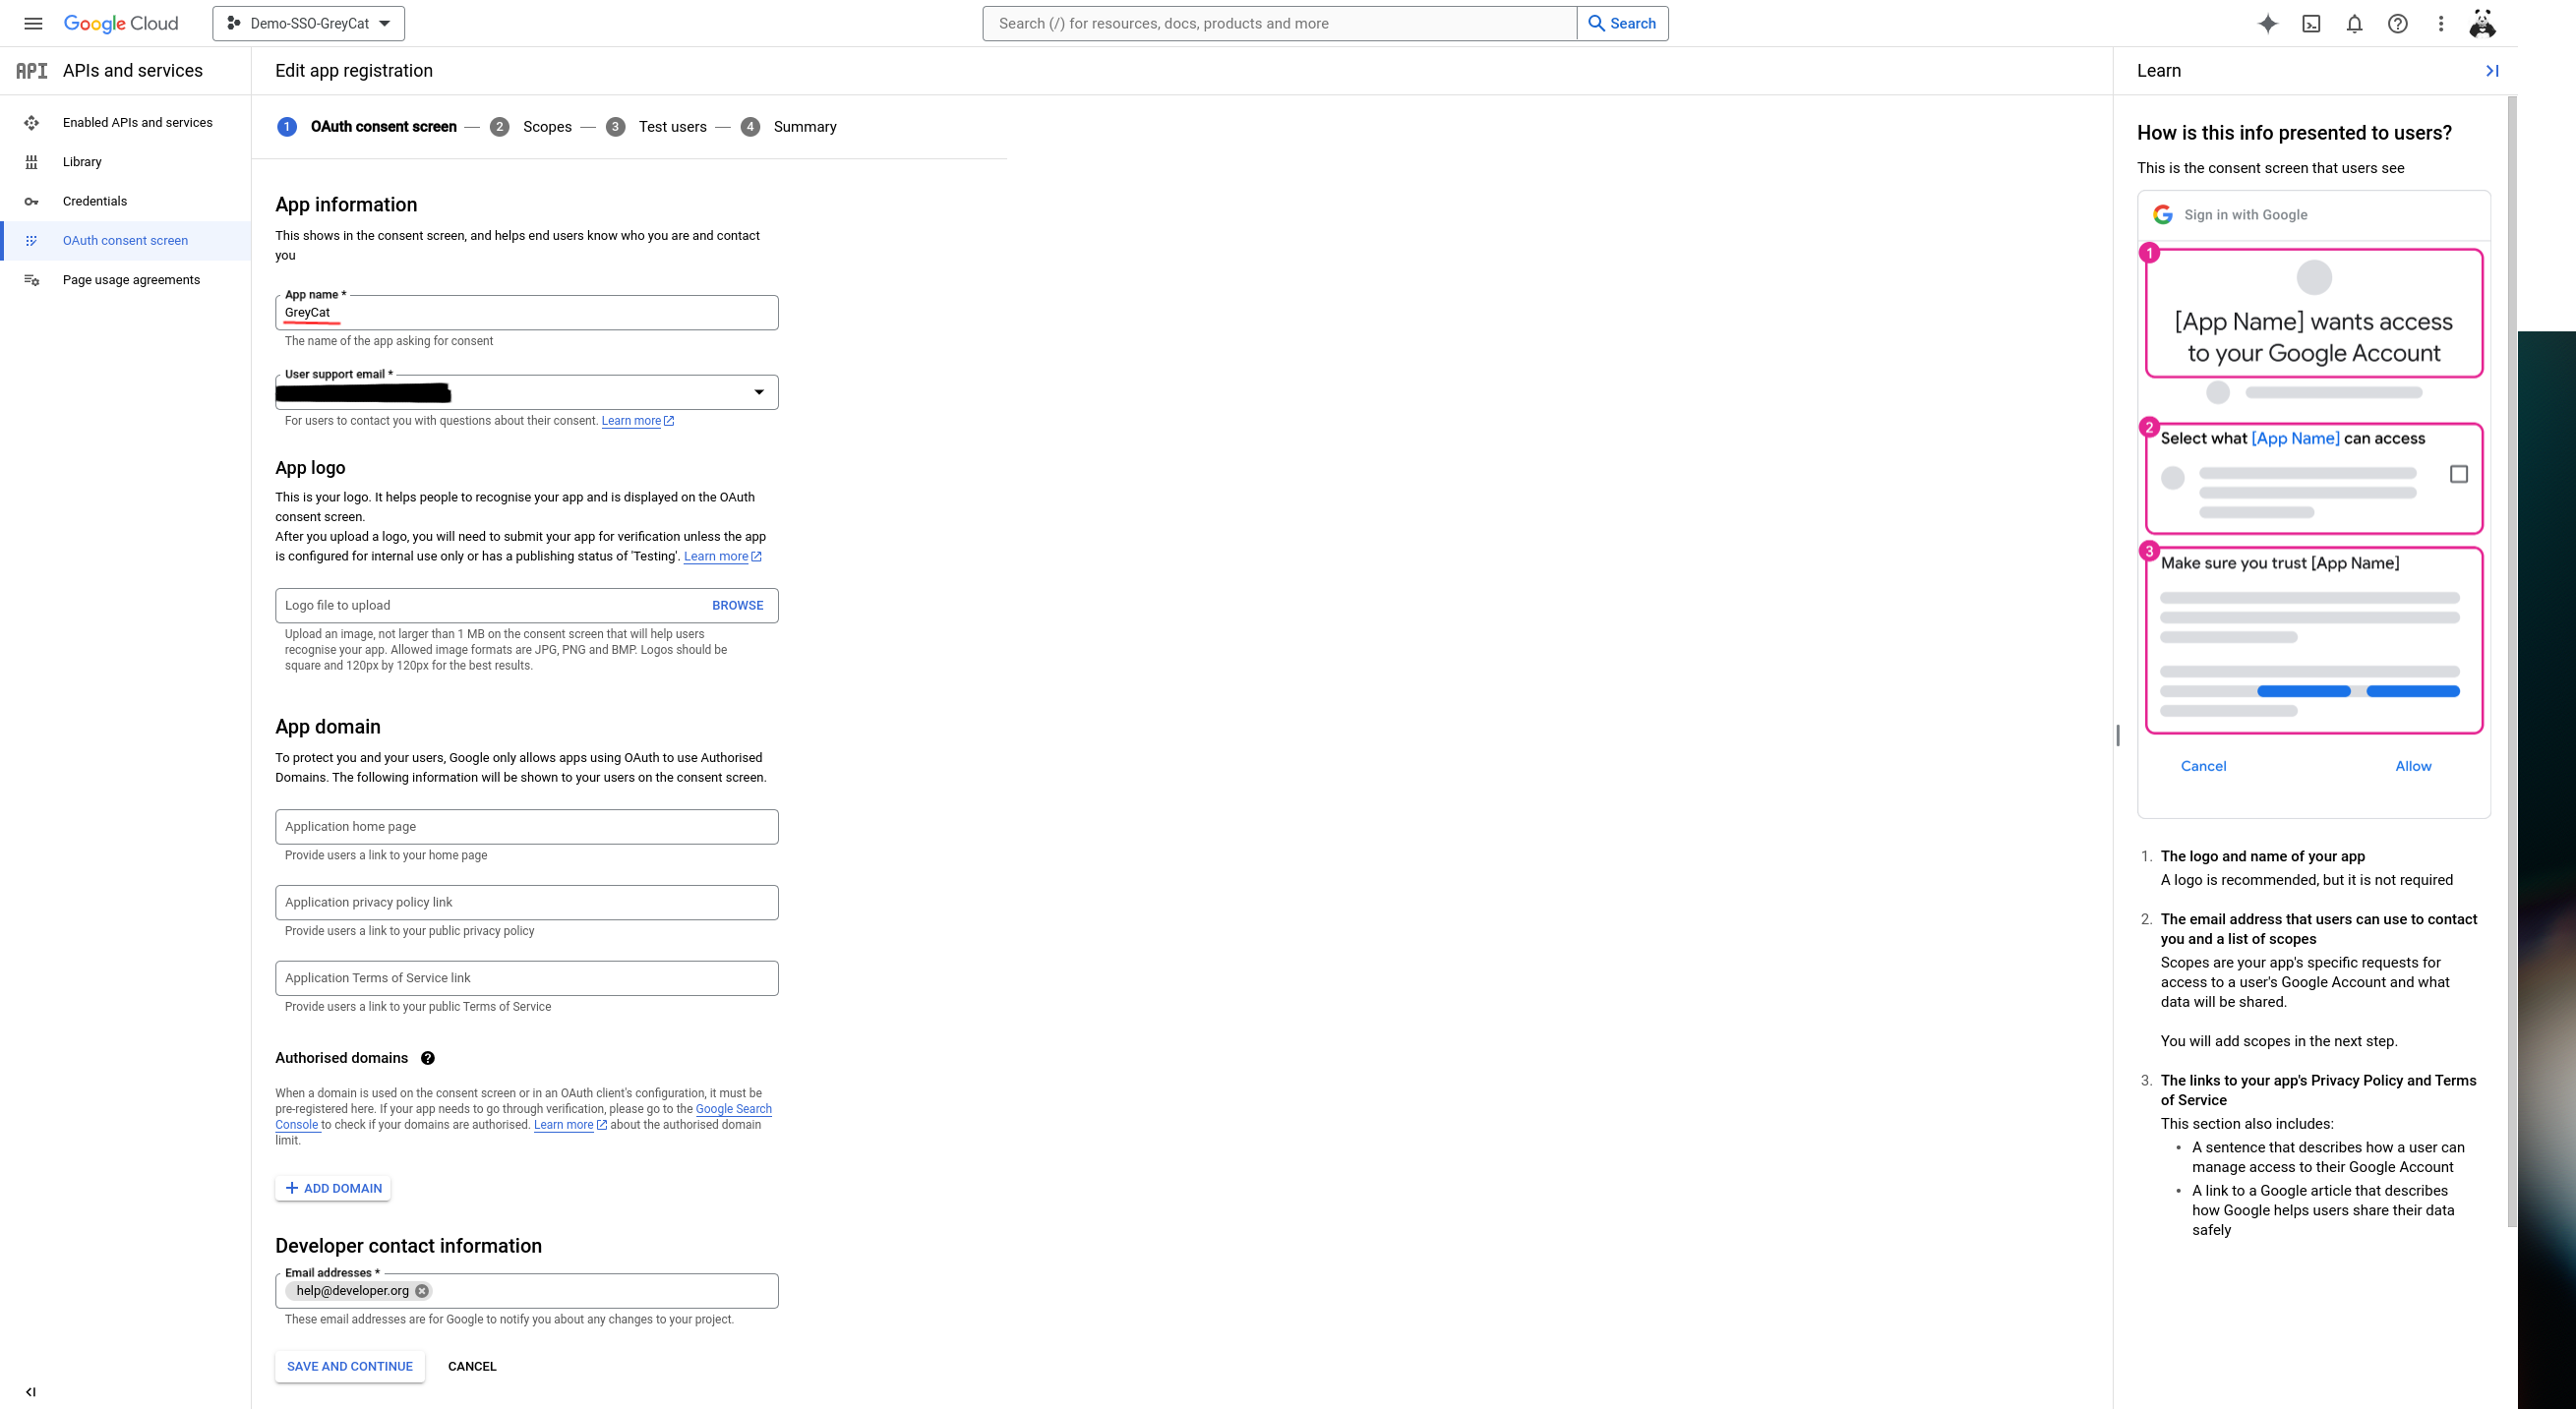Collapse the left sidebar with bottom arrow
This screenshot has height=1409, width=2576.
pyautogui.click(x=31, y=1391)
